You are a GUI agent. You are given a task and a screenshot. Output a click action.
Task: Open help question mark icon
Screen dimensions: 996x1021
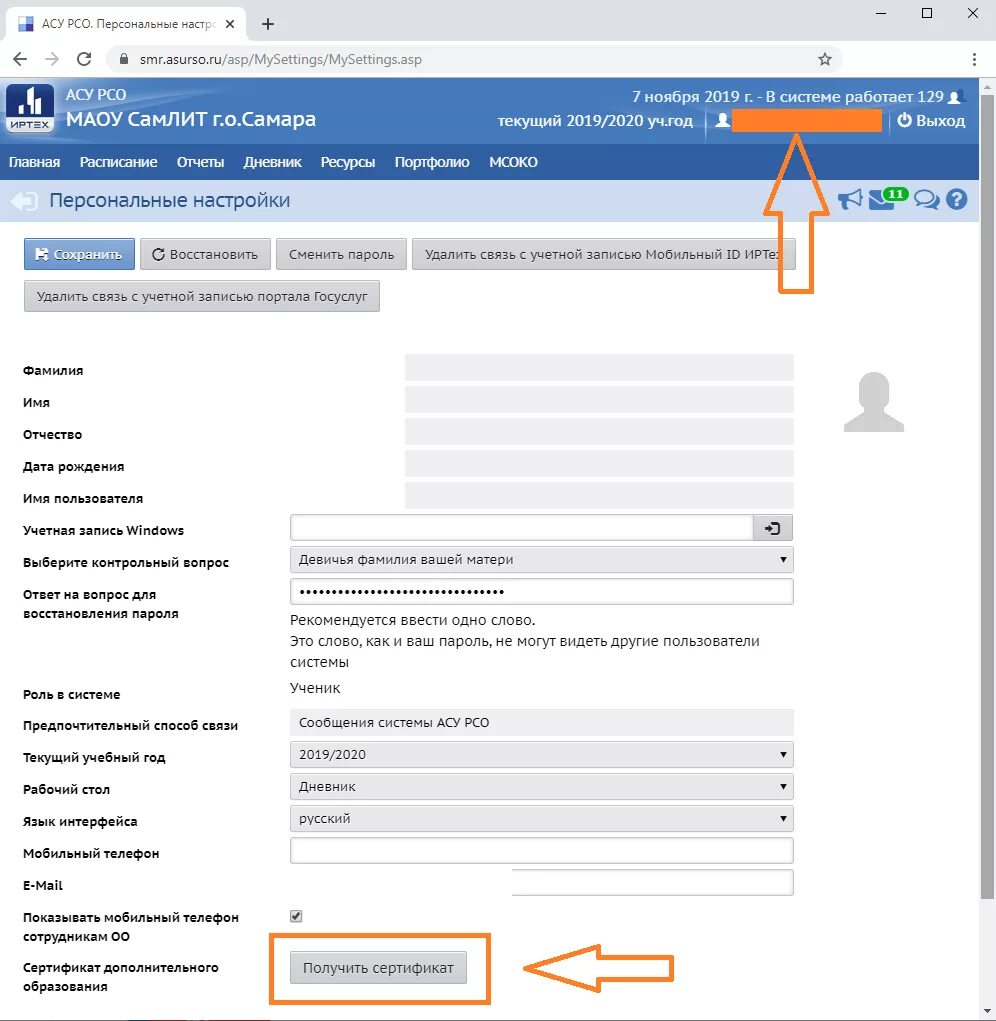(x=956, y=199)
